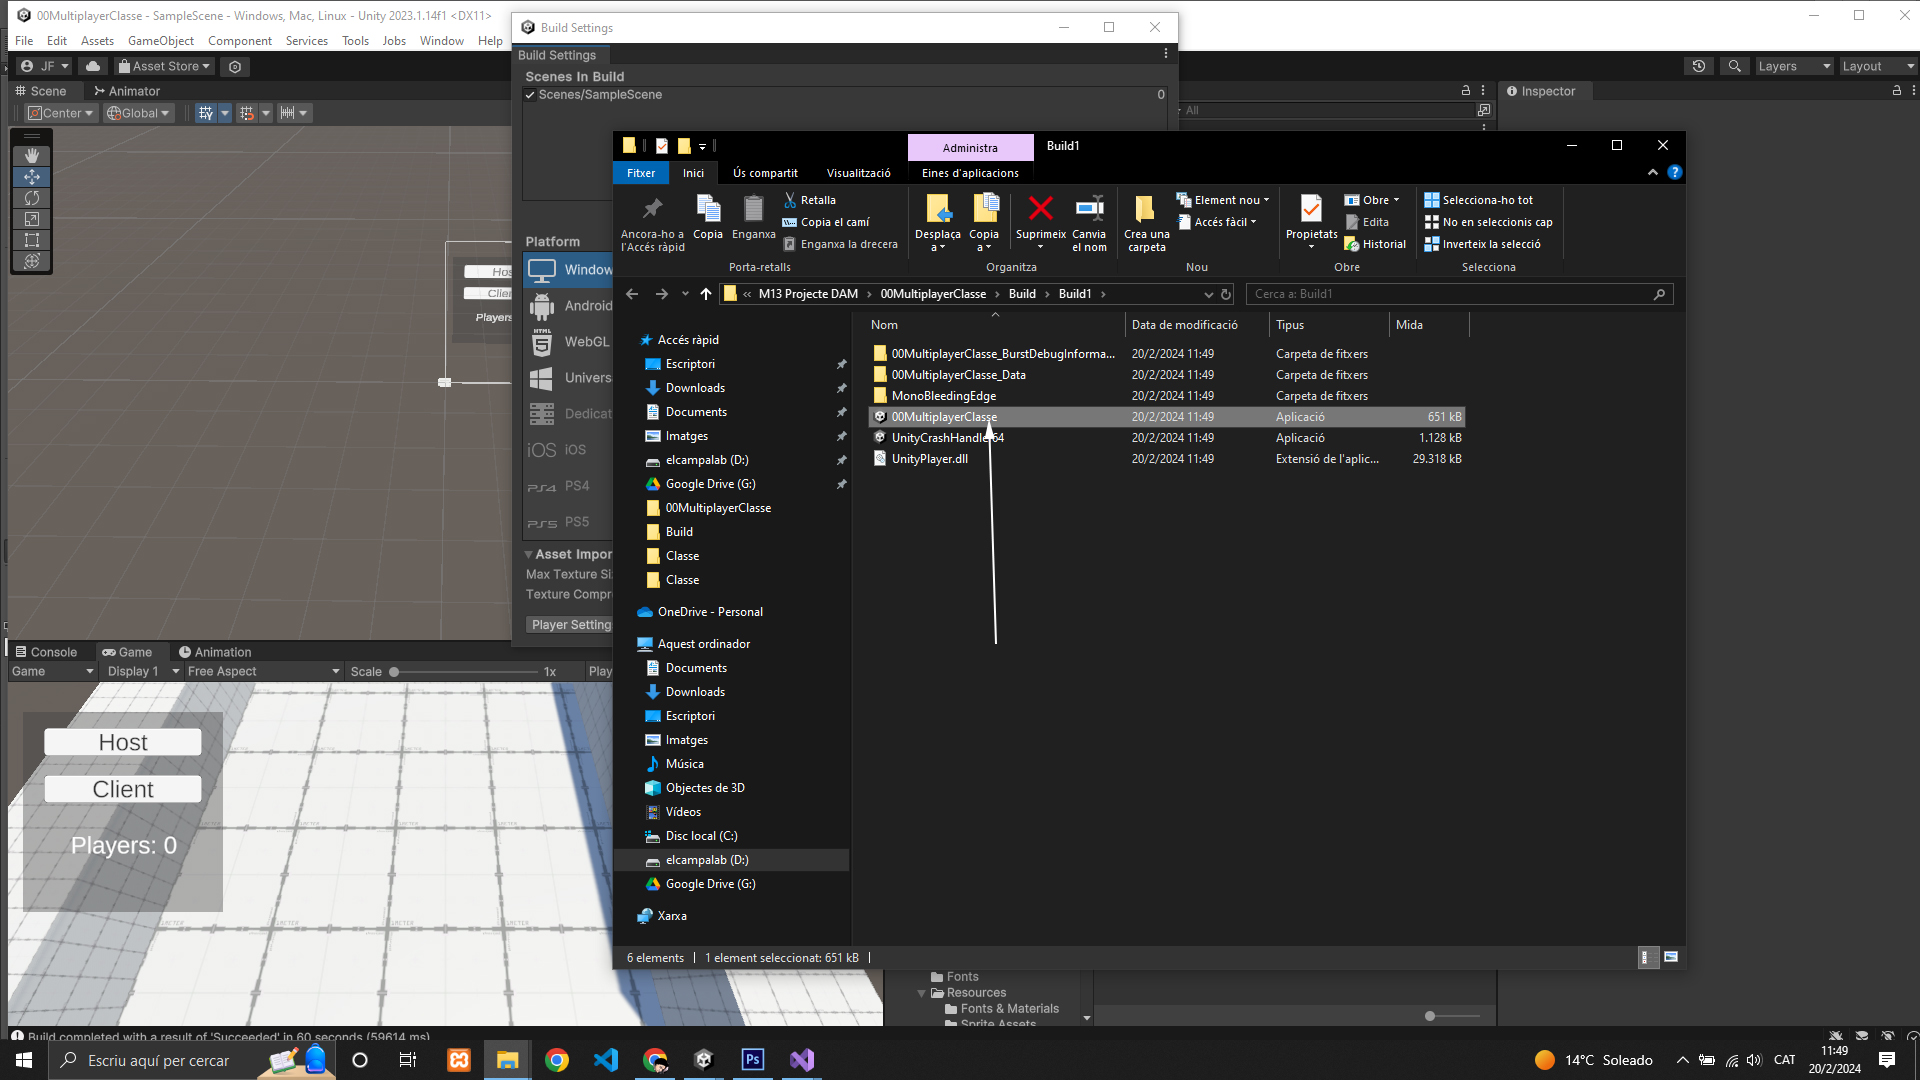Click the Scale tool icon

point(32,219)
